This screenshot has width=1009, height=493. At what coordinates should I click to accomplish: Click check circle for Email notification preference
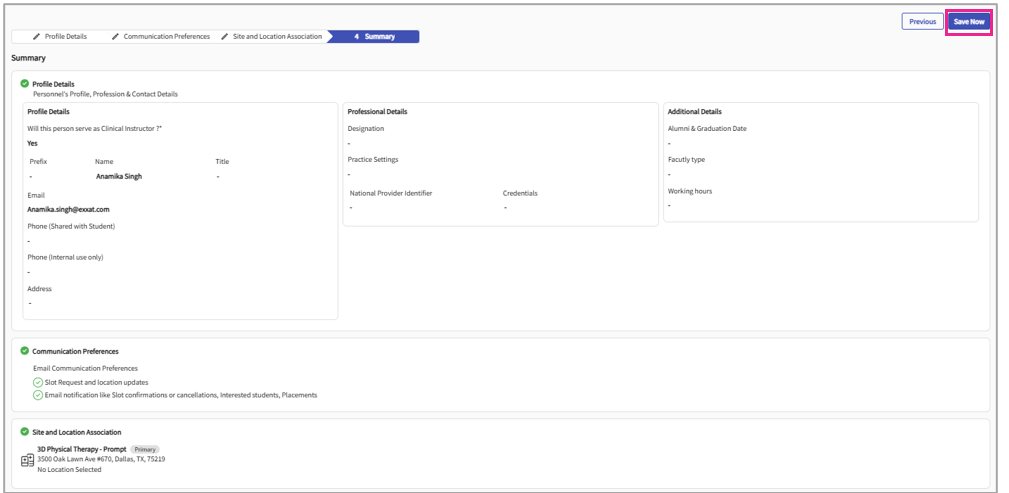point(38,395)
